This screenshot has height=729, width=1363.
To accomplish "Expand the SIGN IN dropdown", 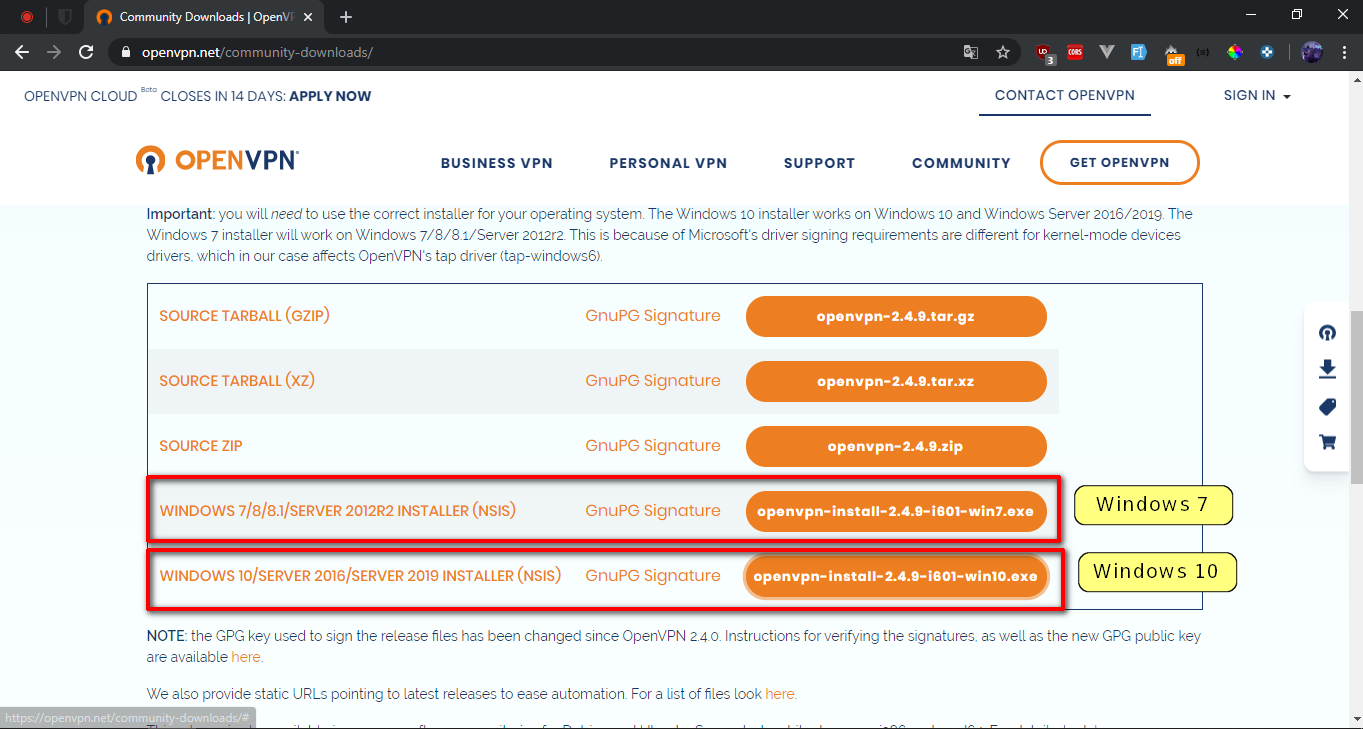I will pyautogui.click(x=1256, y=96).
